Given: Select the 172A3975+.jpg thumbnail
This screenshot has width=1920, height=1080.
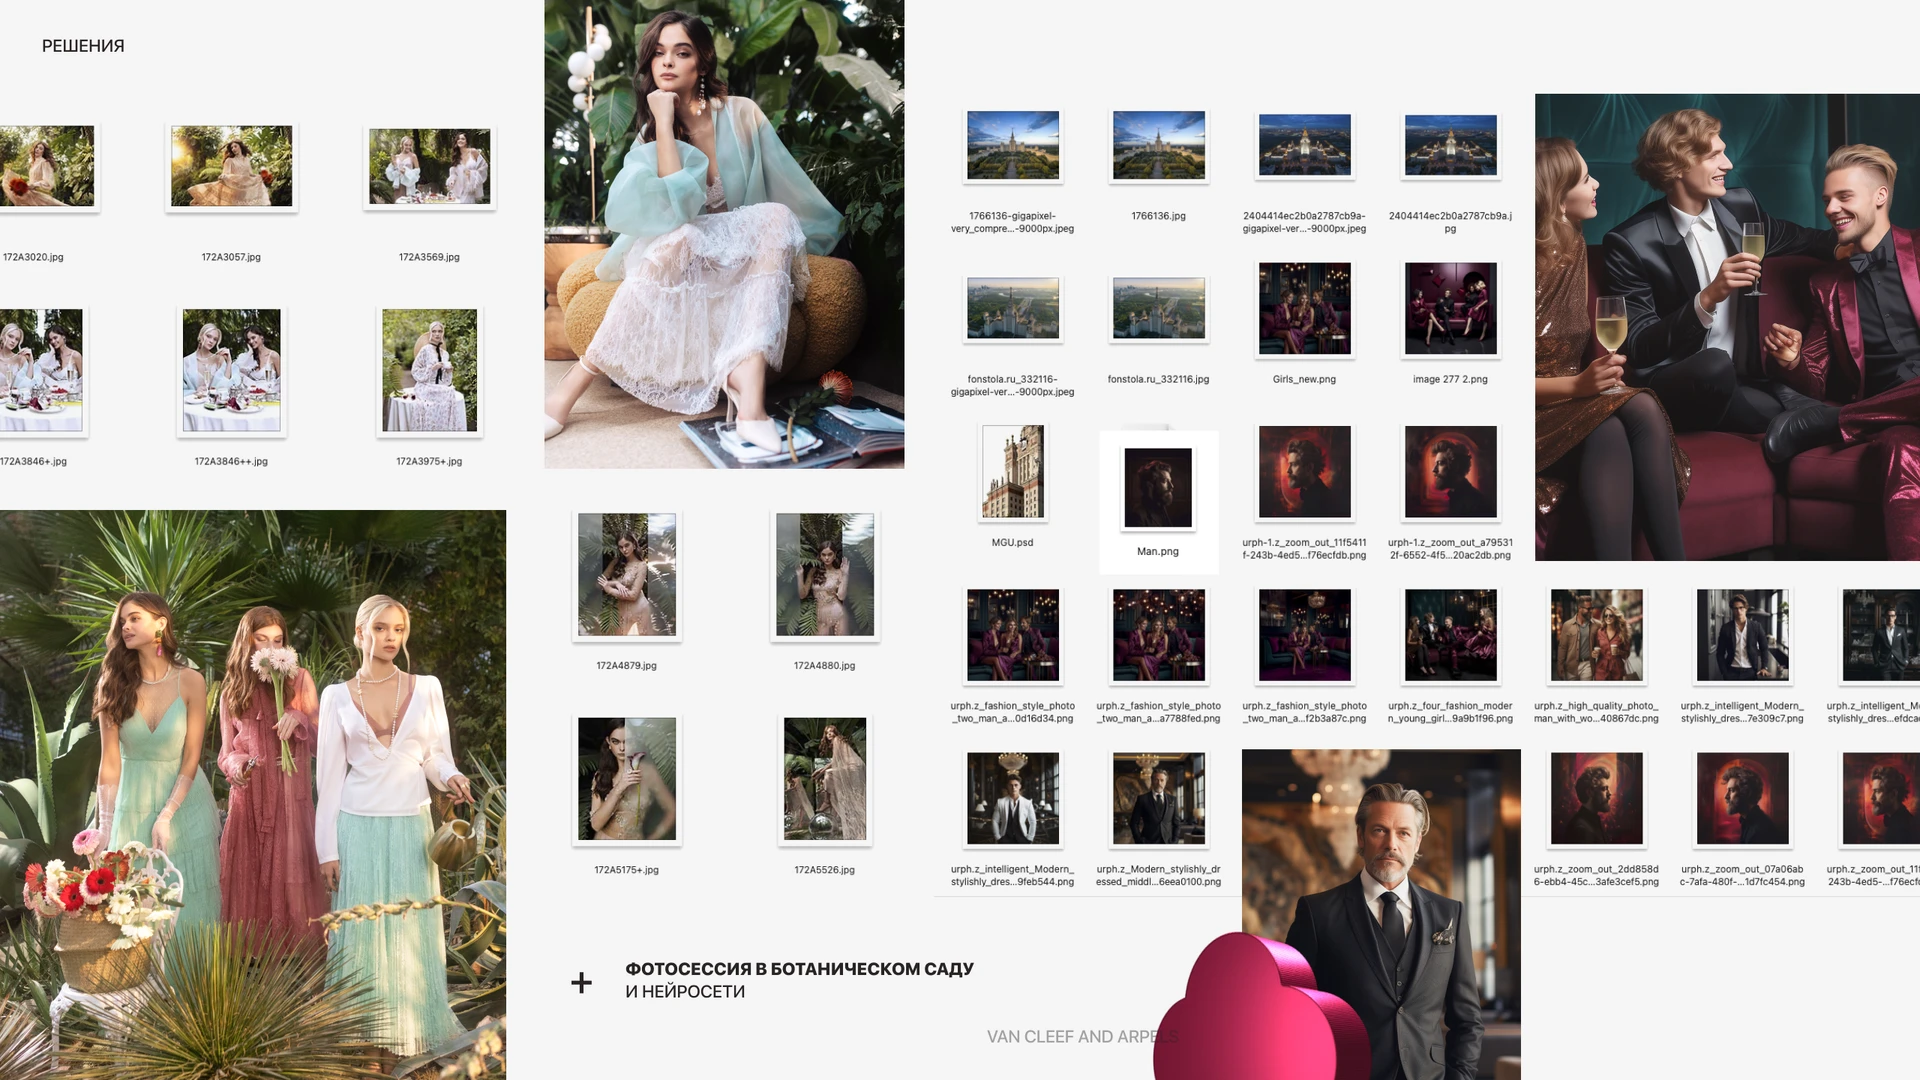Looking at the screenshot, I should [x=430, y=370].
